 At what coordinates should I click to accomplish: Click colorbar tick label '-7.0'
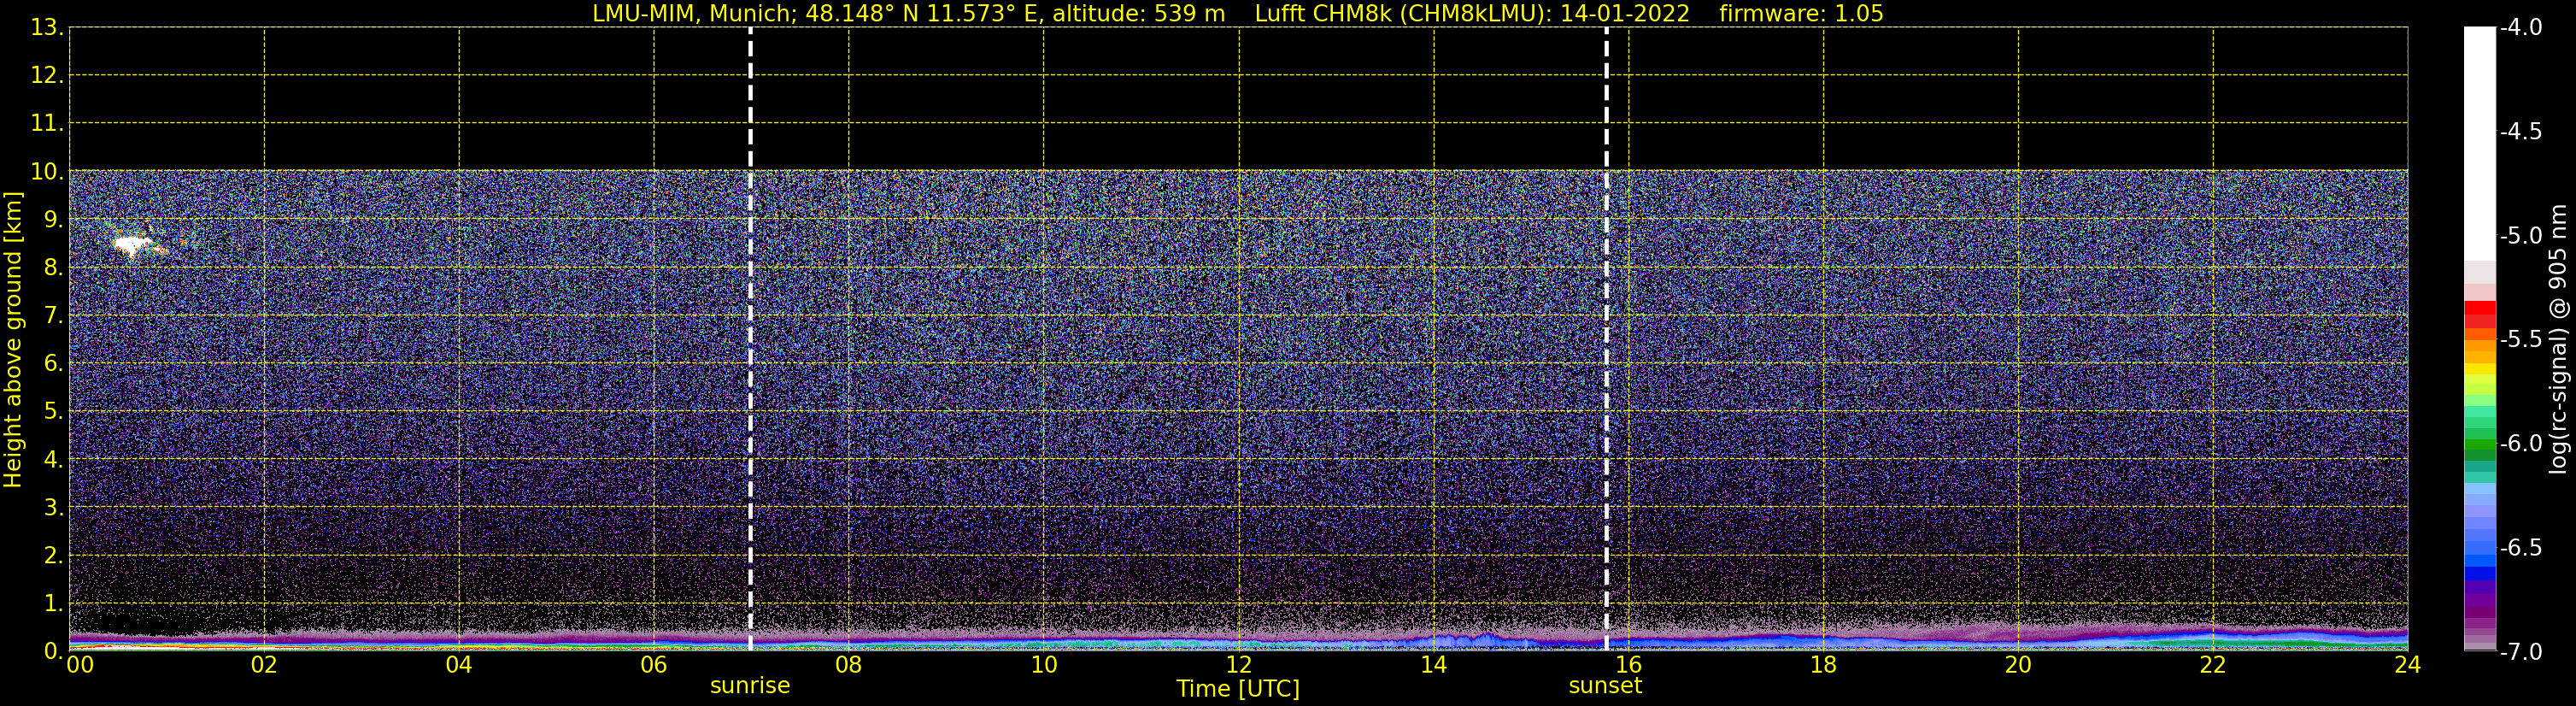[x=2520, y=652]
